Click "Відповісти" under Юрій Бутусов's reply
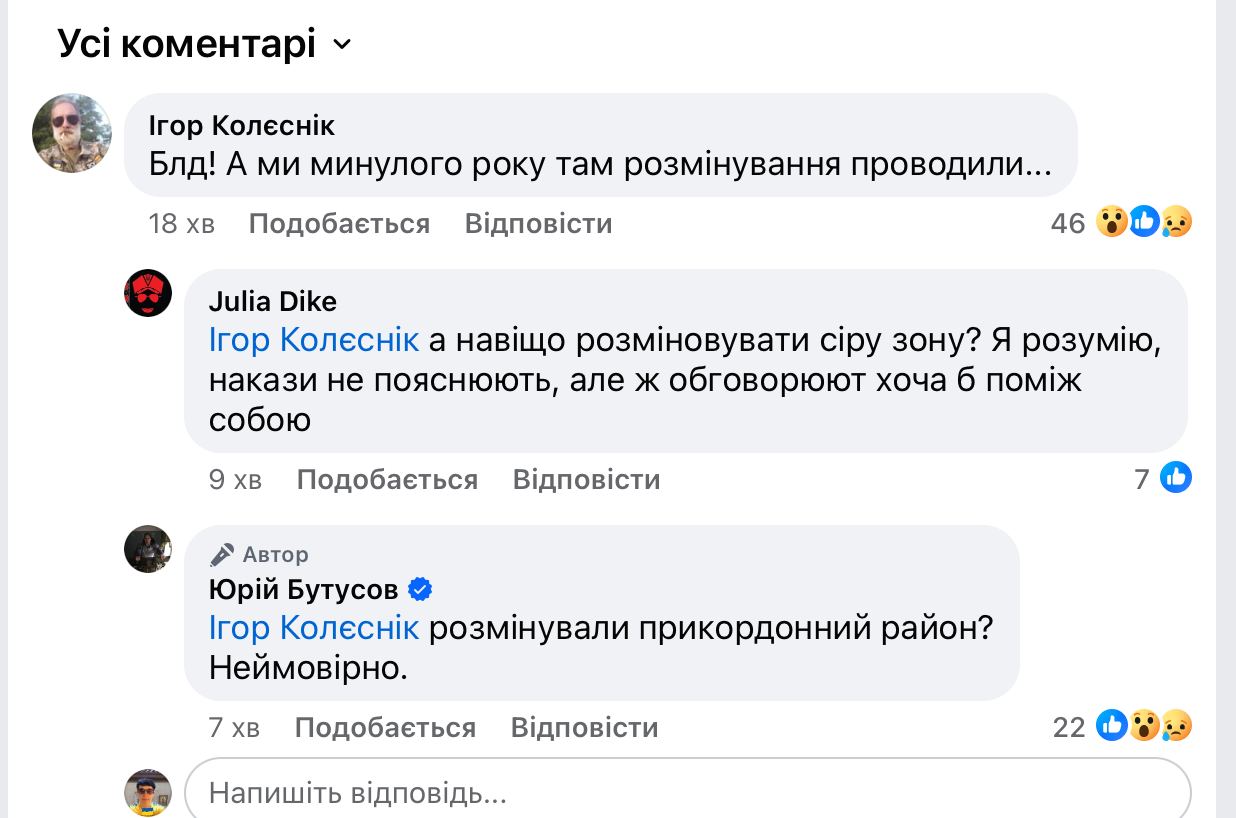Viewport: 1236px width, 818px height. pos(584,727)
